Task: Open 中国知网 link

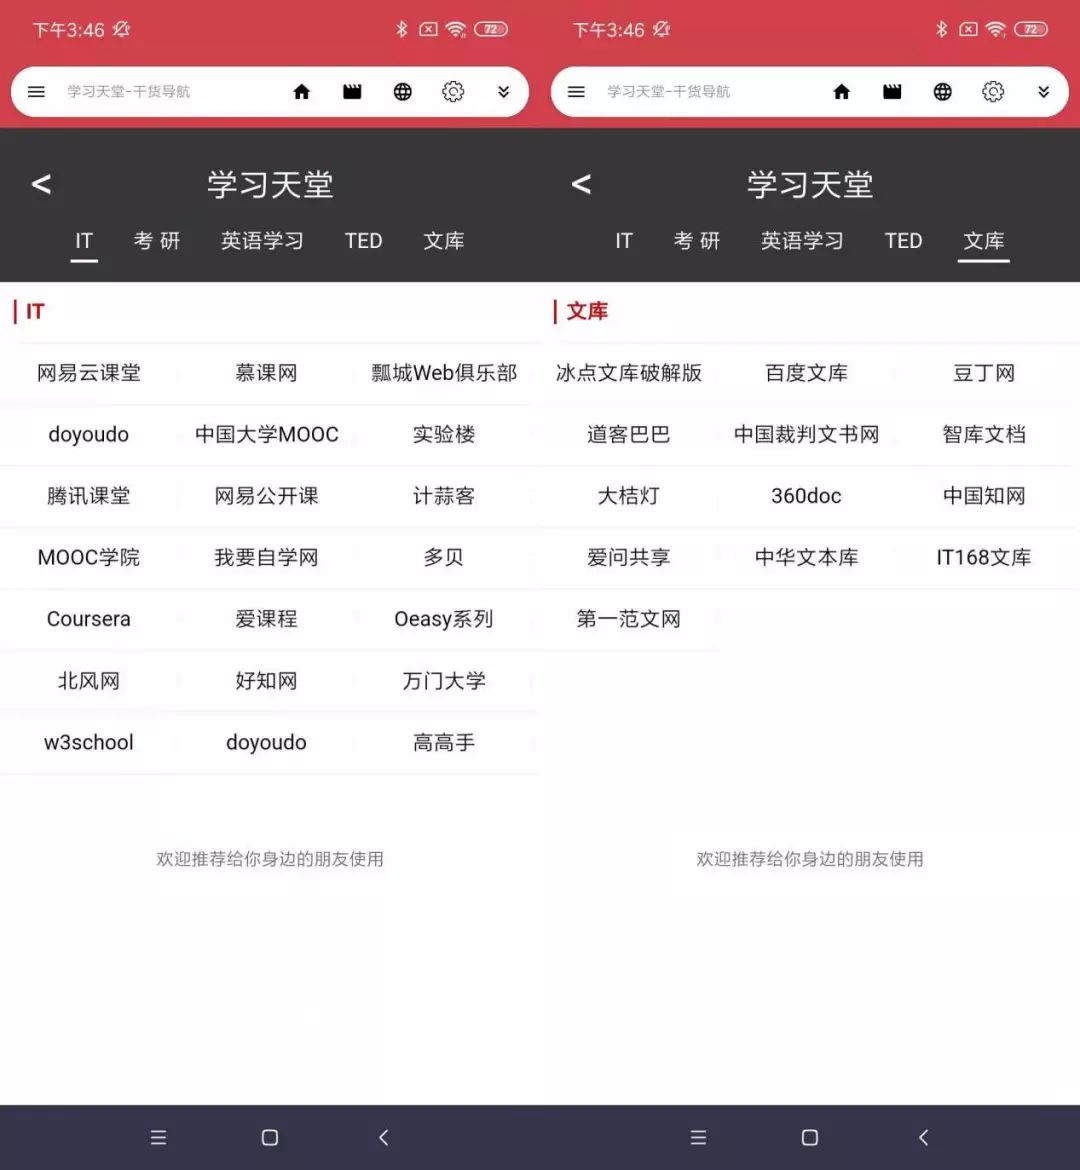Action: [x=984, y=496]
